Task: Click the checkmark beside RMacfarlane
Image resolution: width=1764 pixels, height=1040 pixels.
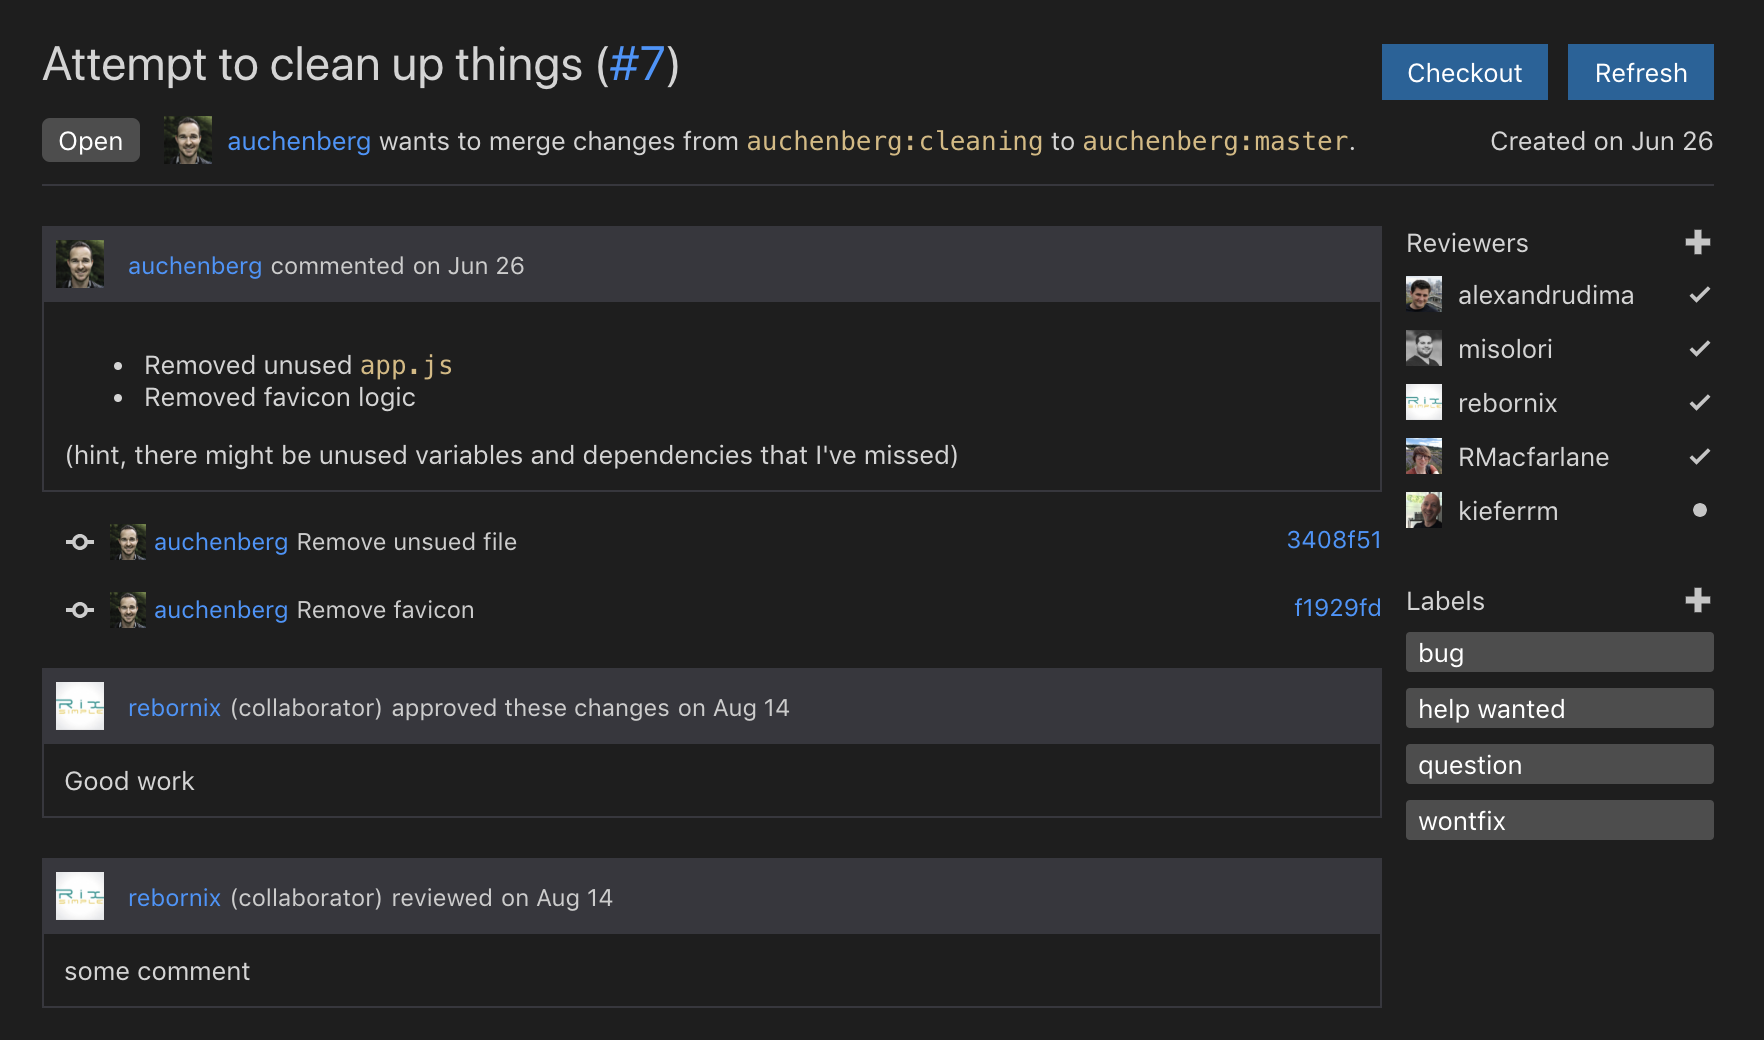Action: 1698,457
